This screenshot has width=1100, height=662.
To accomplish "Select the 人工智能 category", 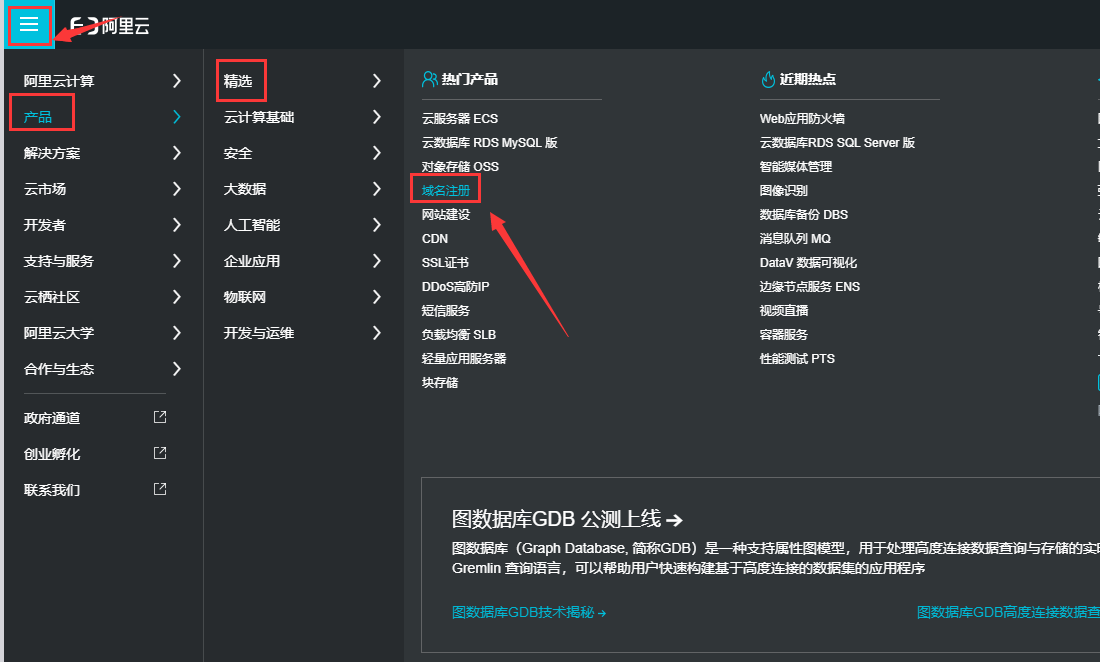I will coord(252,224).
